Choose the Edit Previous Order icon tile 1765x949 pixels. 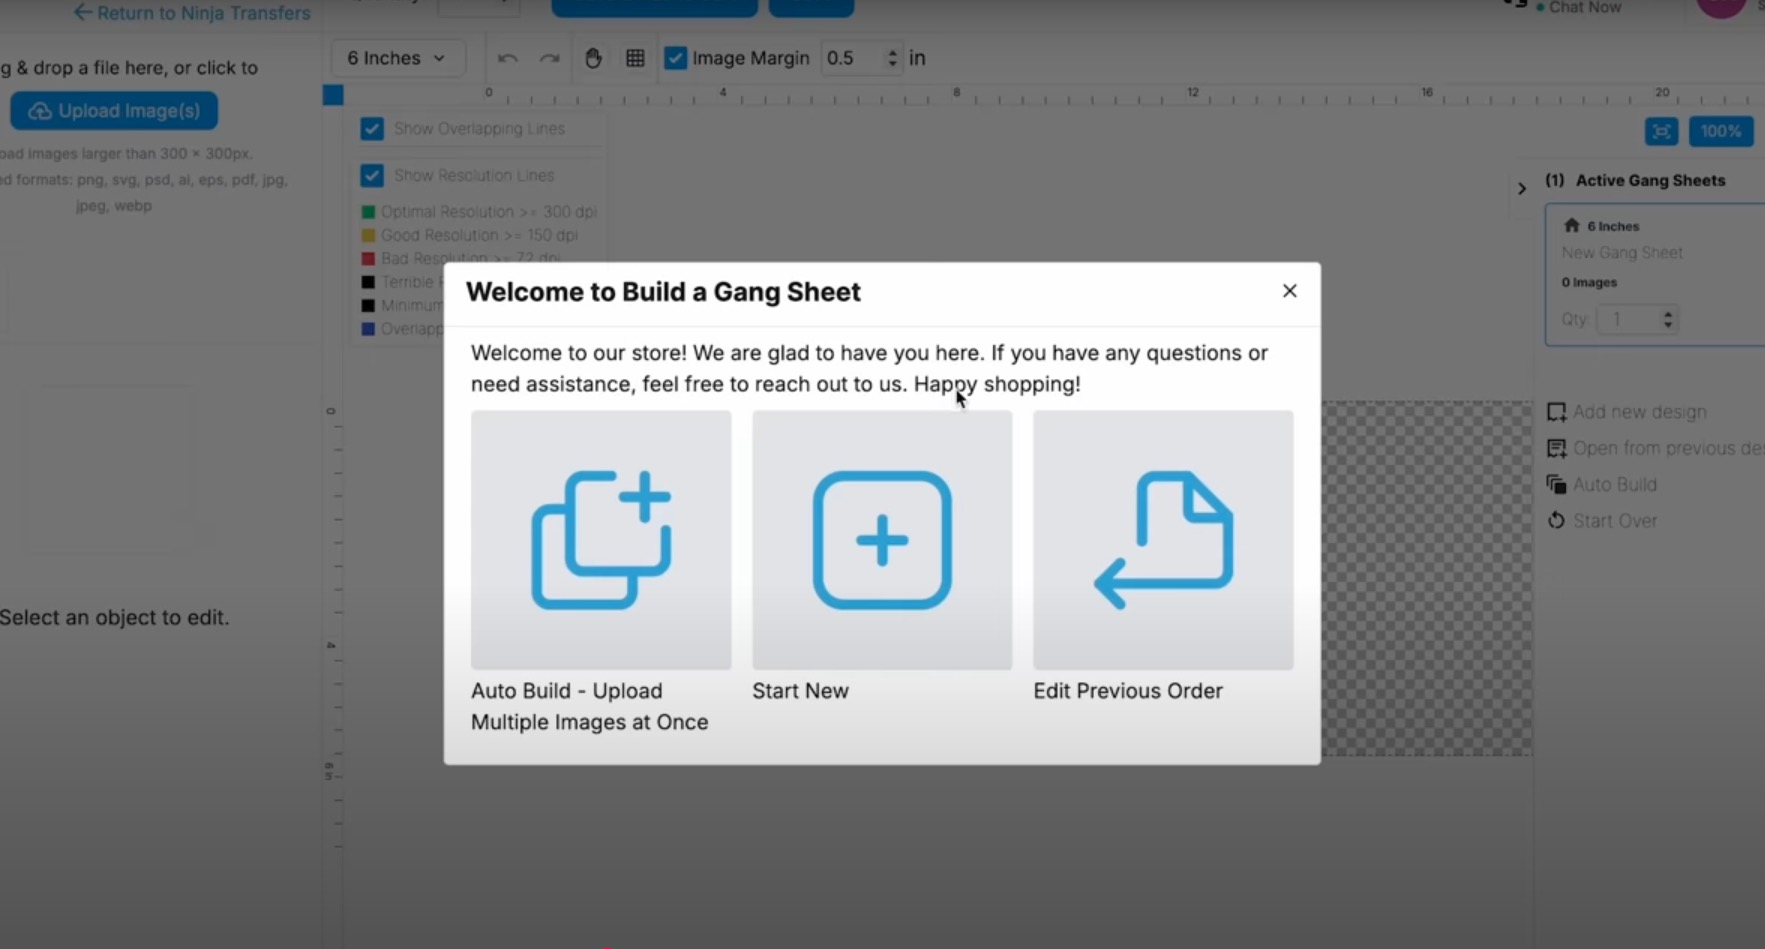point(1163,540)
